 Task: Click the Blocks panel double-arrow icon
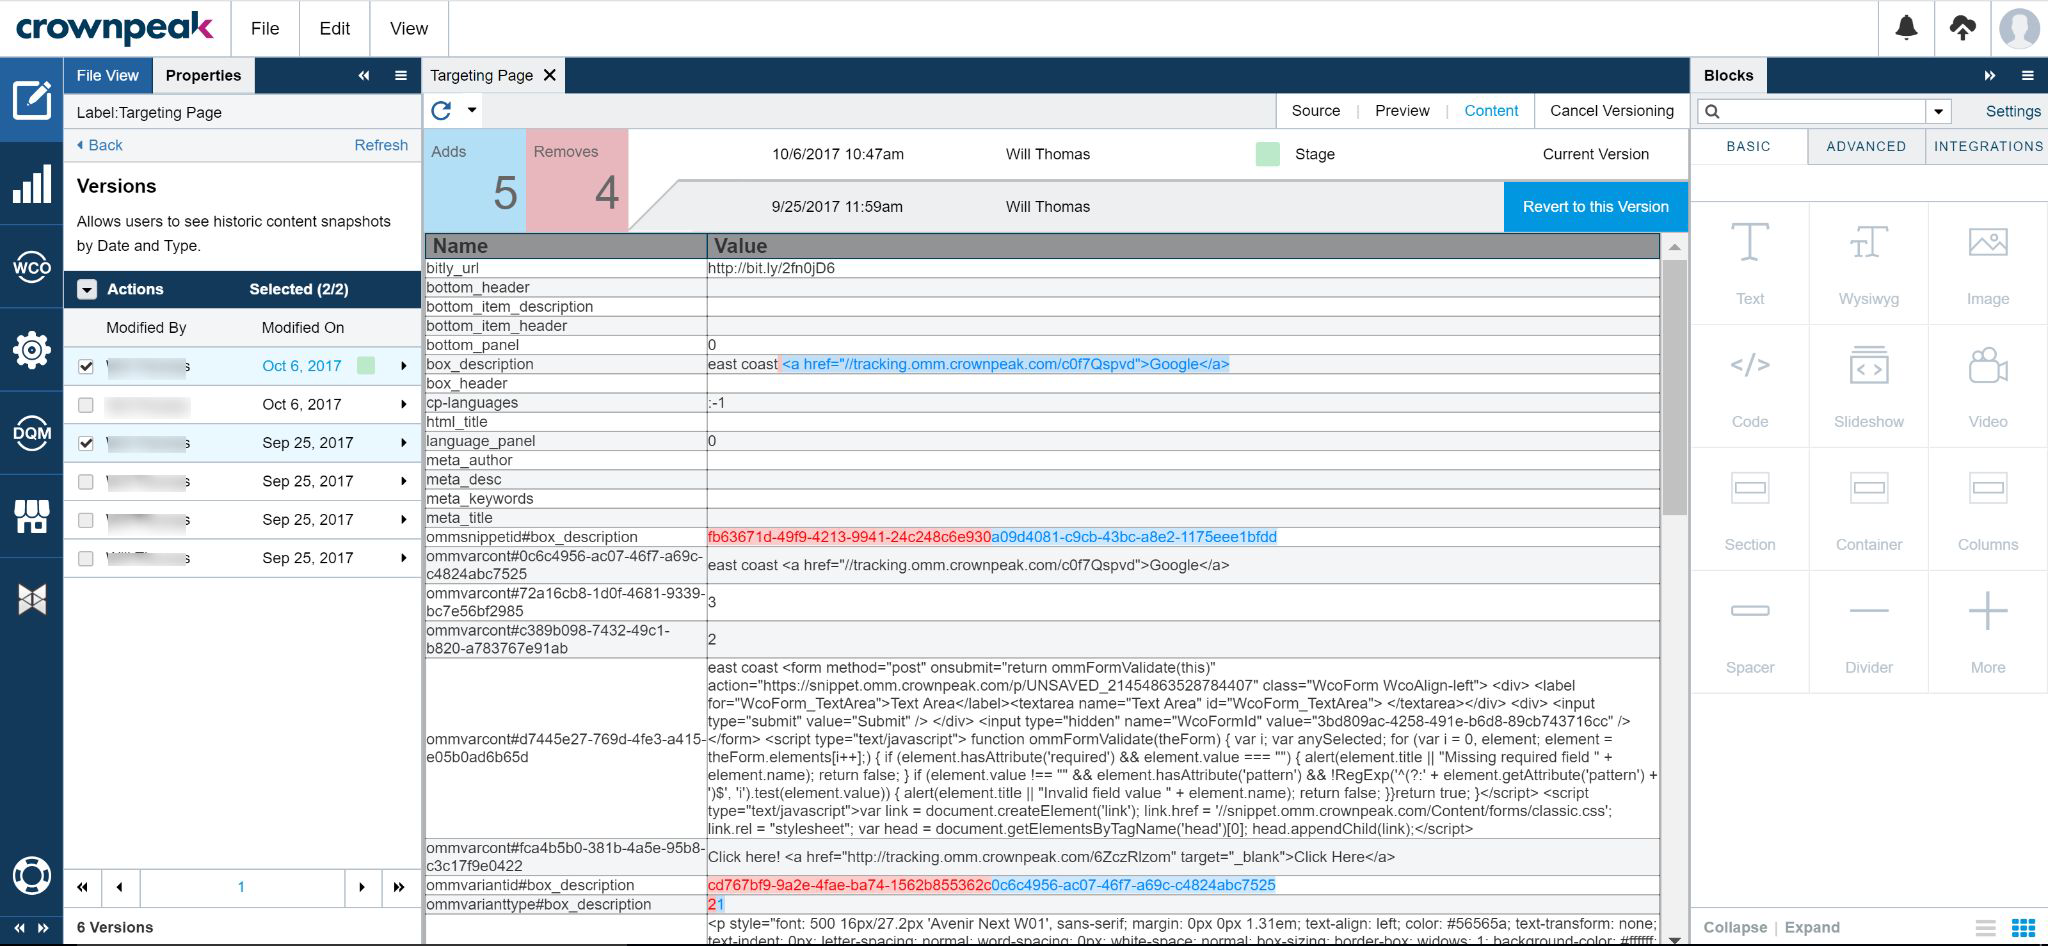coord(1990,75)
